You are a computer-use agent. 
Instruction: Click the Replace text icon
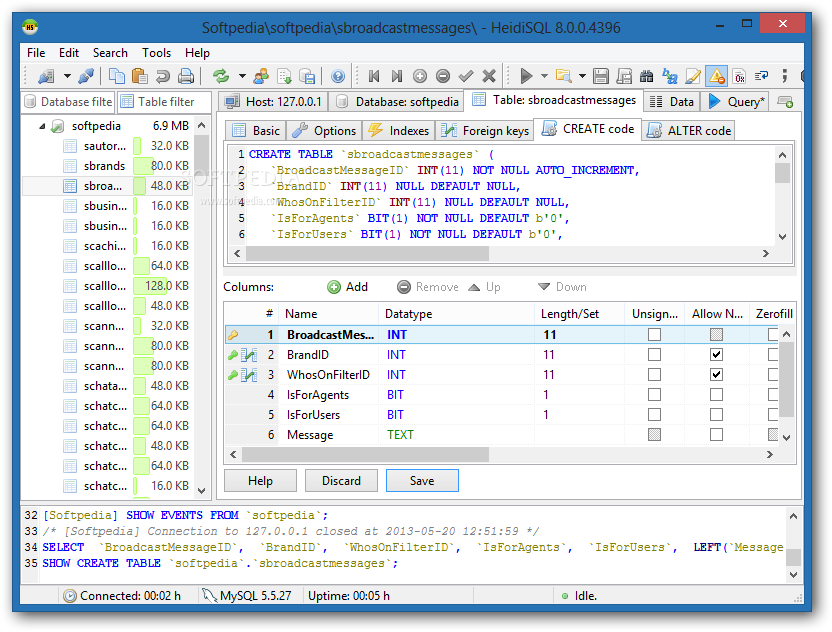[x=670, y=76]
